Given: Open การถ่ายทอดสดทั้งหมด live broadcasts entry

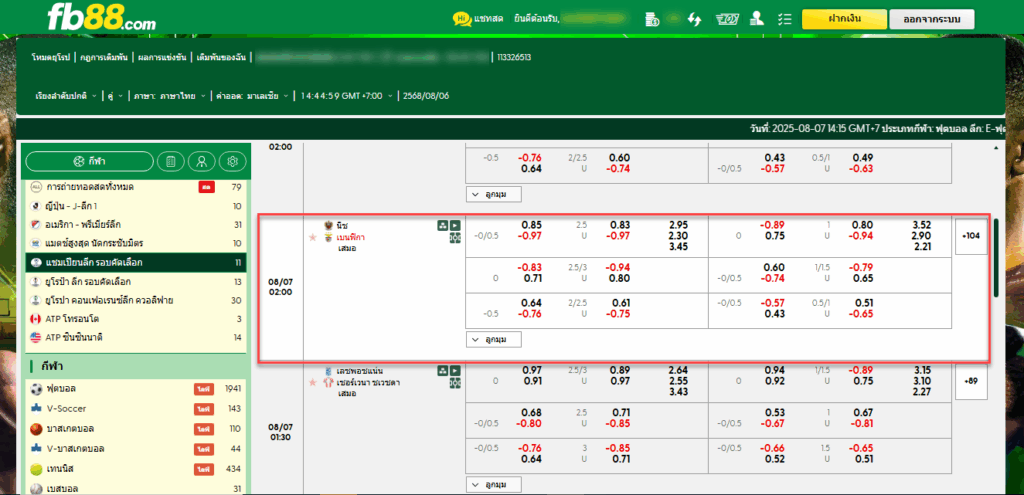Looking at the screenshot, I should tap(136, 187).
